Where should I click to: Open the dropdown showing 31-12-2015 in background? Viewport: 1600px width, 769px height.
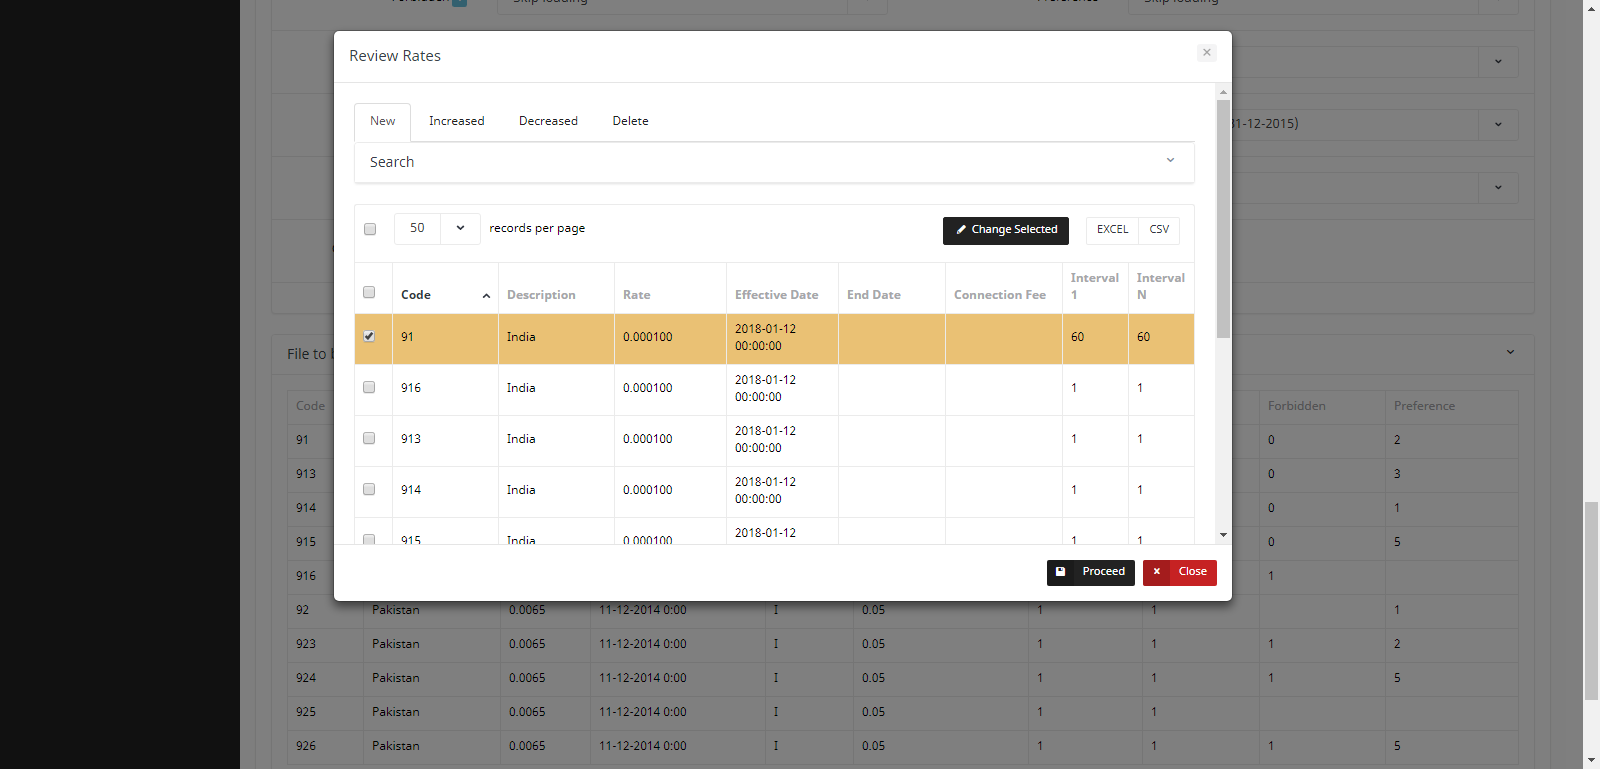pyautogui.click(x=1498, y=125)
